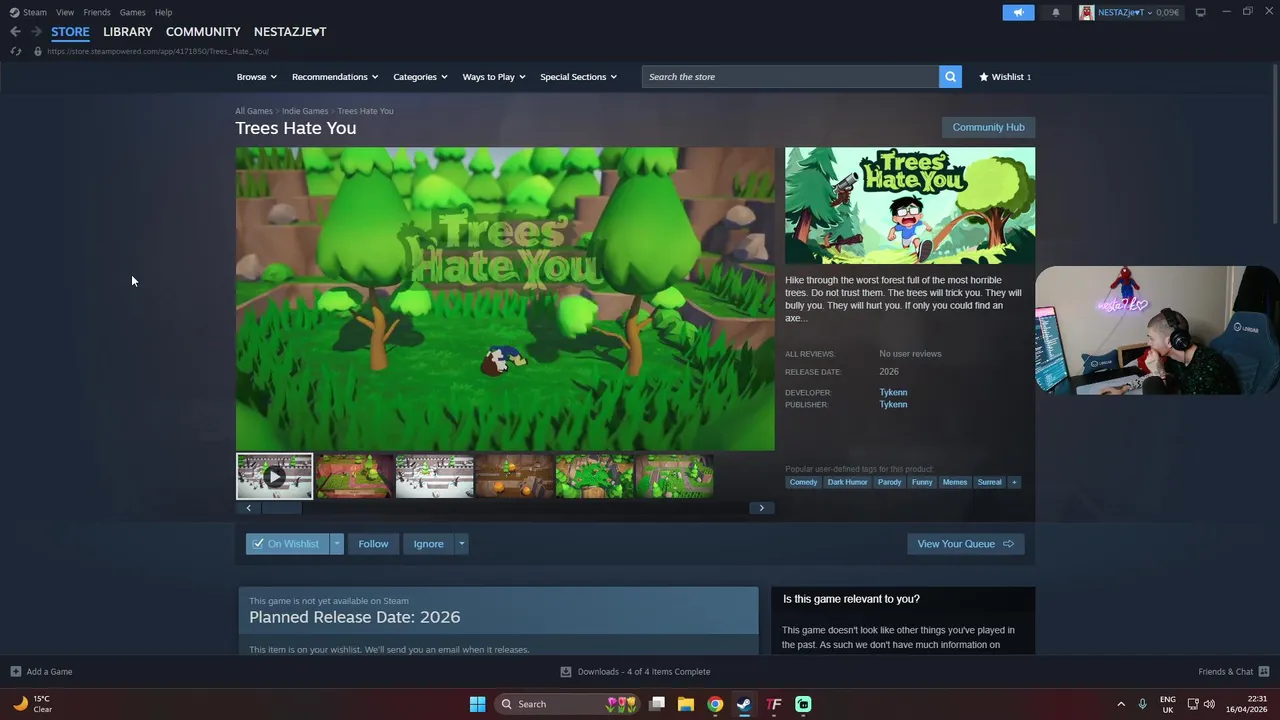Image resolution: width=1280 pixels, height=720 pixels.
Task: Open the Ways to Play dropdown
Action: coord(494,77)
